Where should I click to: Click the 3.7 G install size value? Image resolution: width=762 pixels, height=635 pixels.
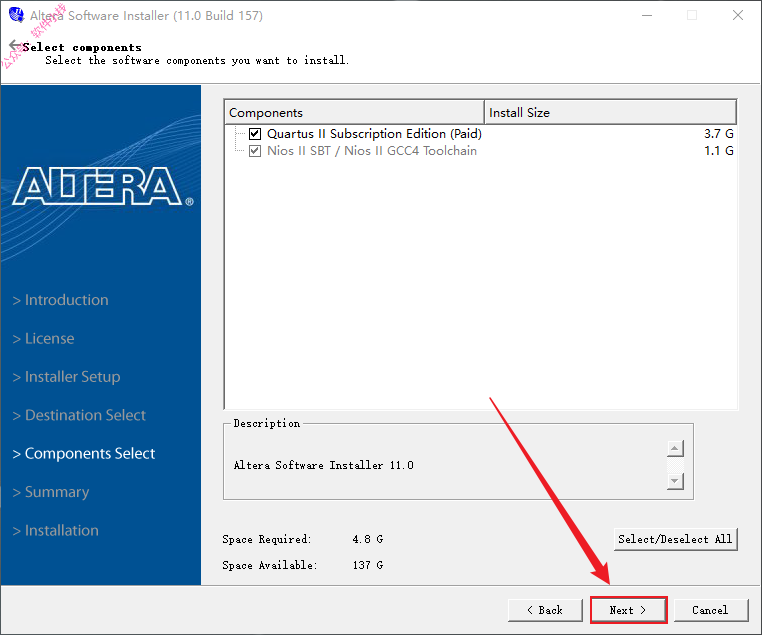click(719, 134)
